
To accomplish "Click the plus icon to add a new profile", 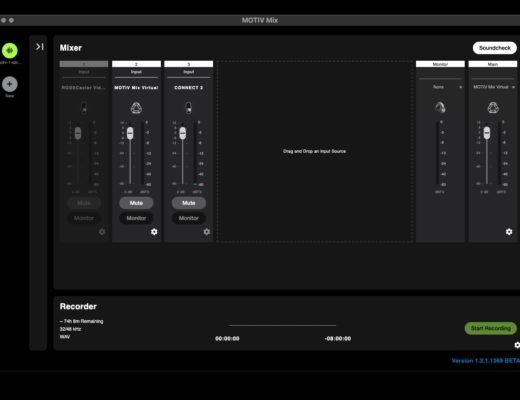I will pos(10,84).
